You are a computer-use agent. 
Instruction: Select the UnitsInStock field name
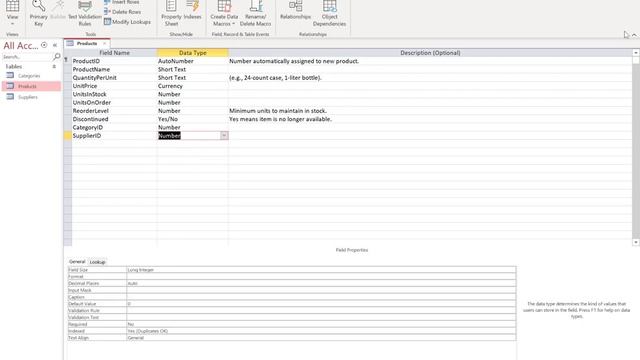coord(89,94)
